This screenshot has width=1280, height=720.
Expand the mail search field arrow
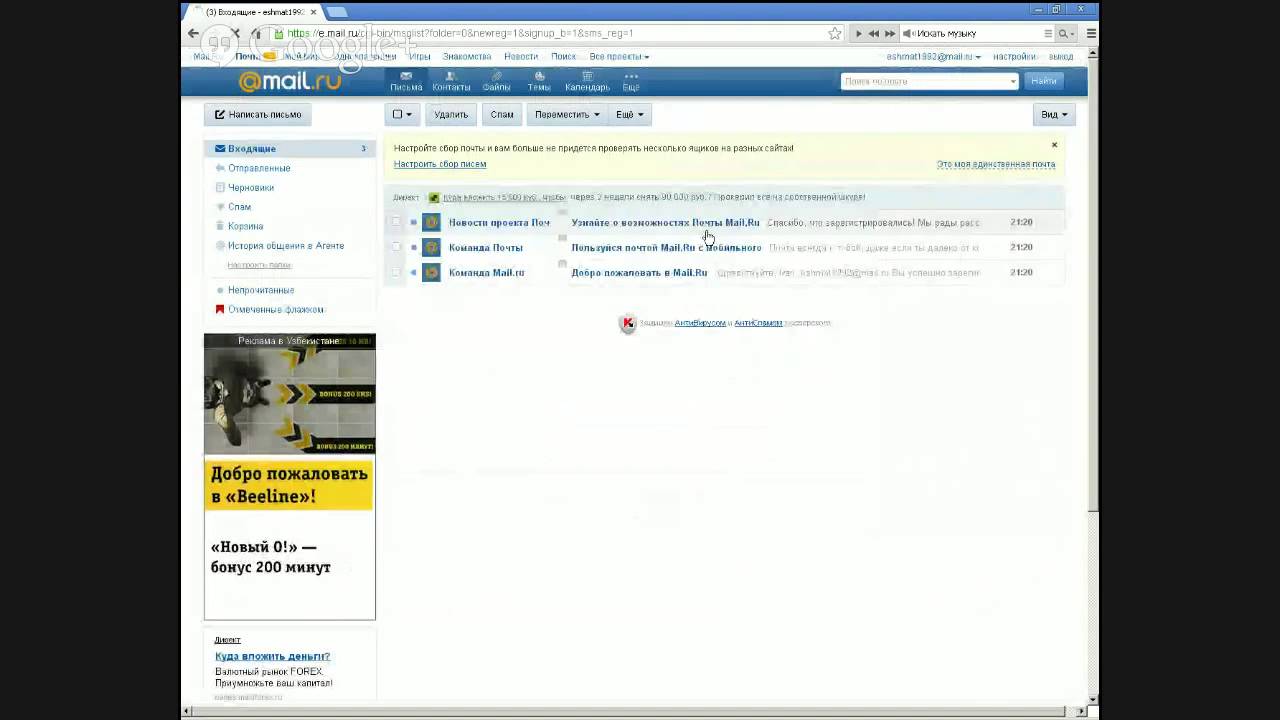point(1013,81)
